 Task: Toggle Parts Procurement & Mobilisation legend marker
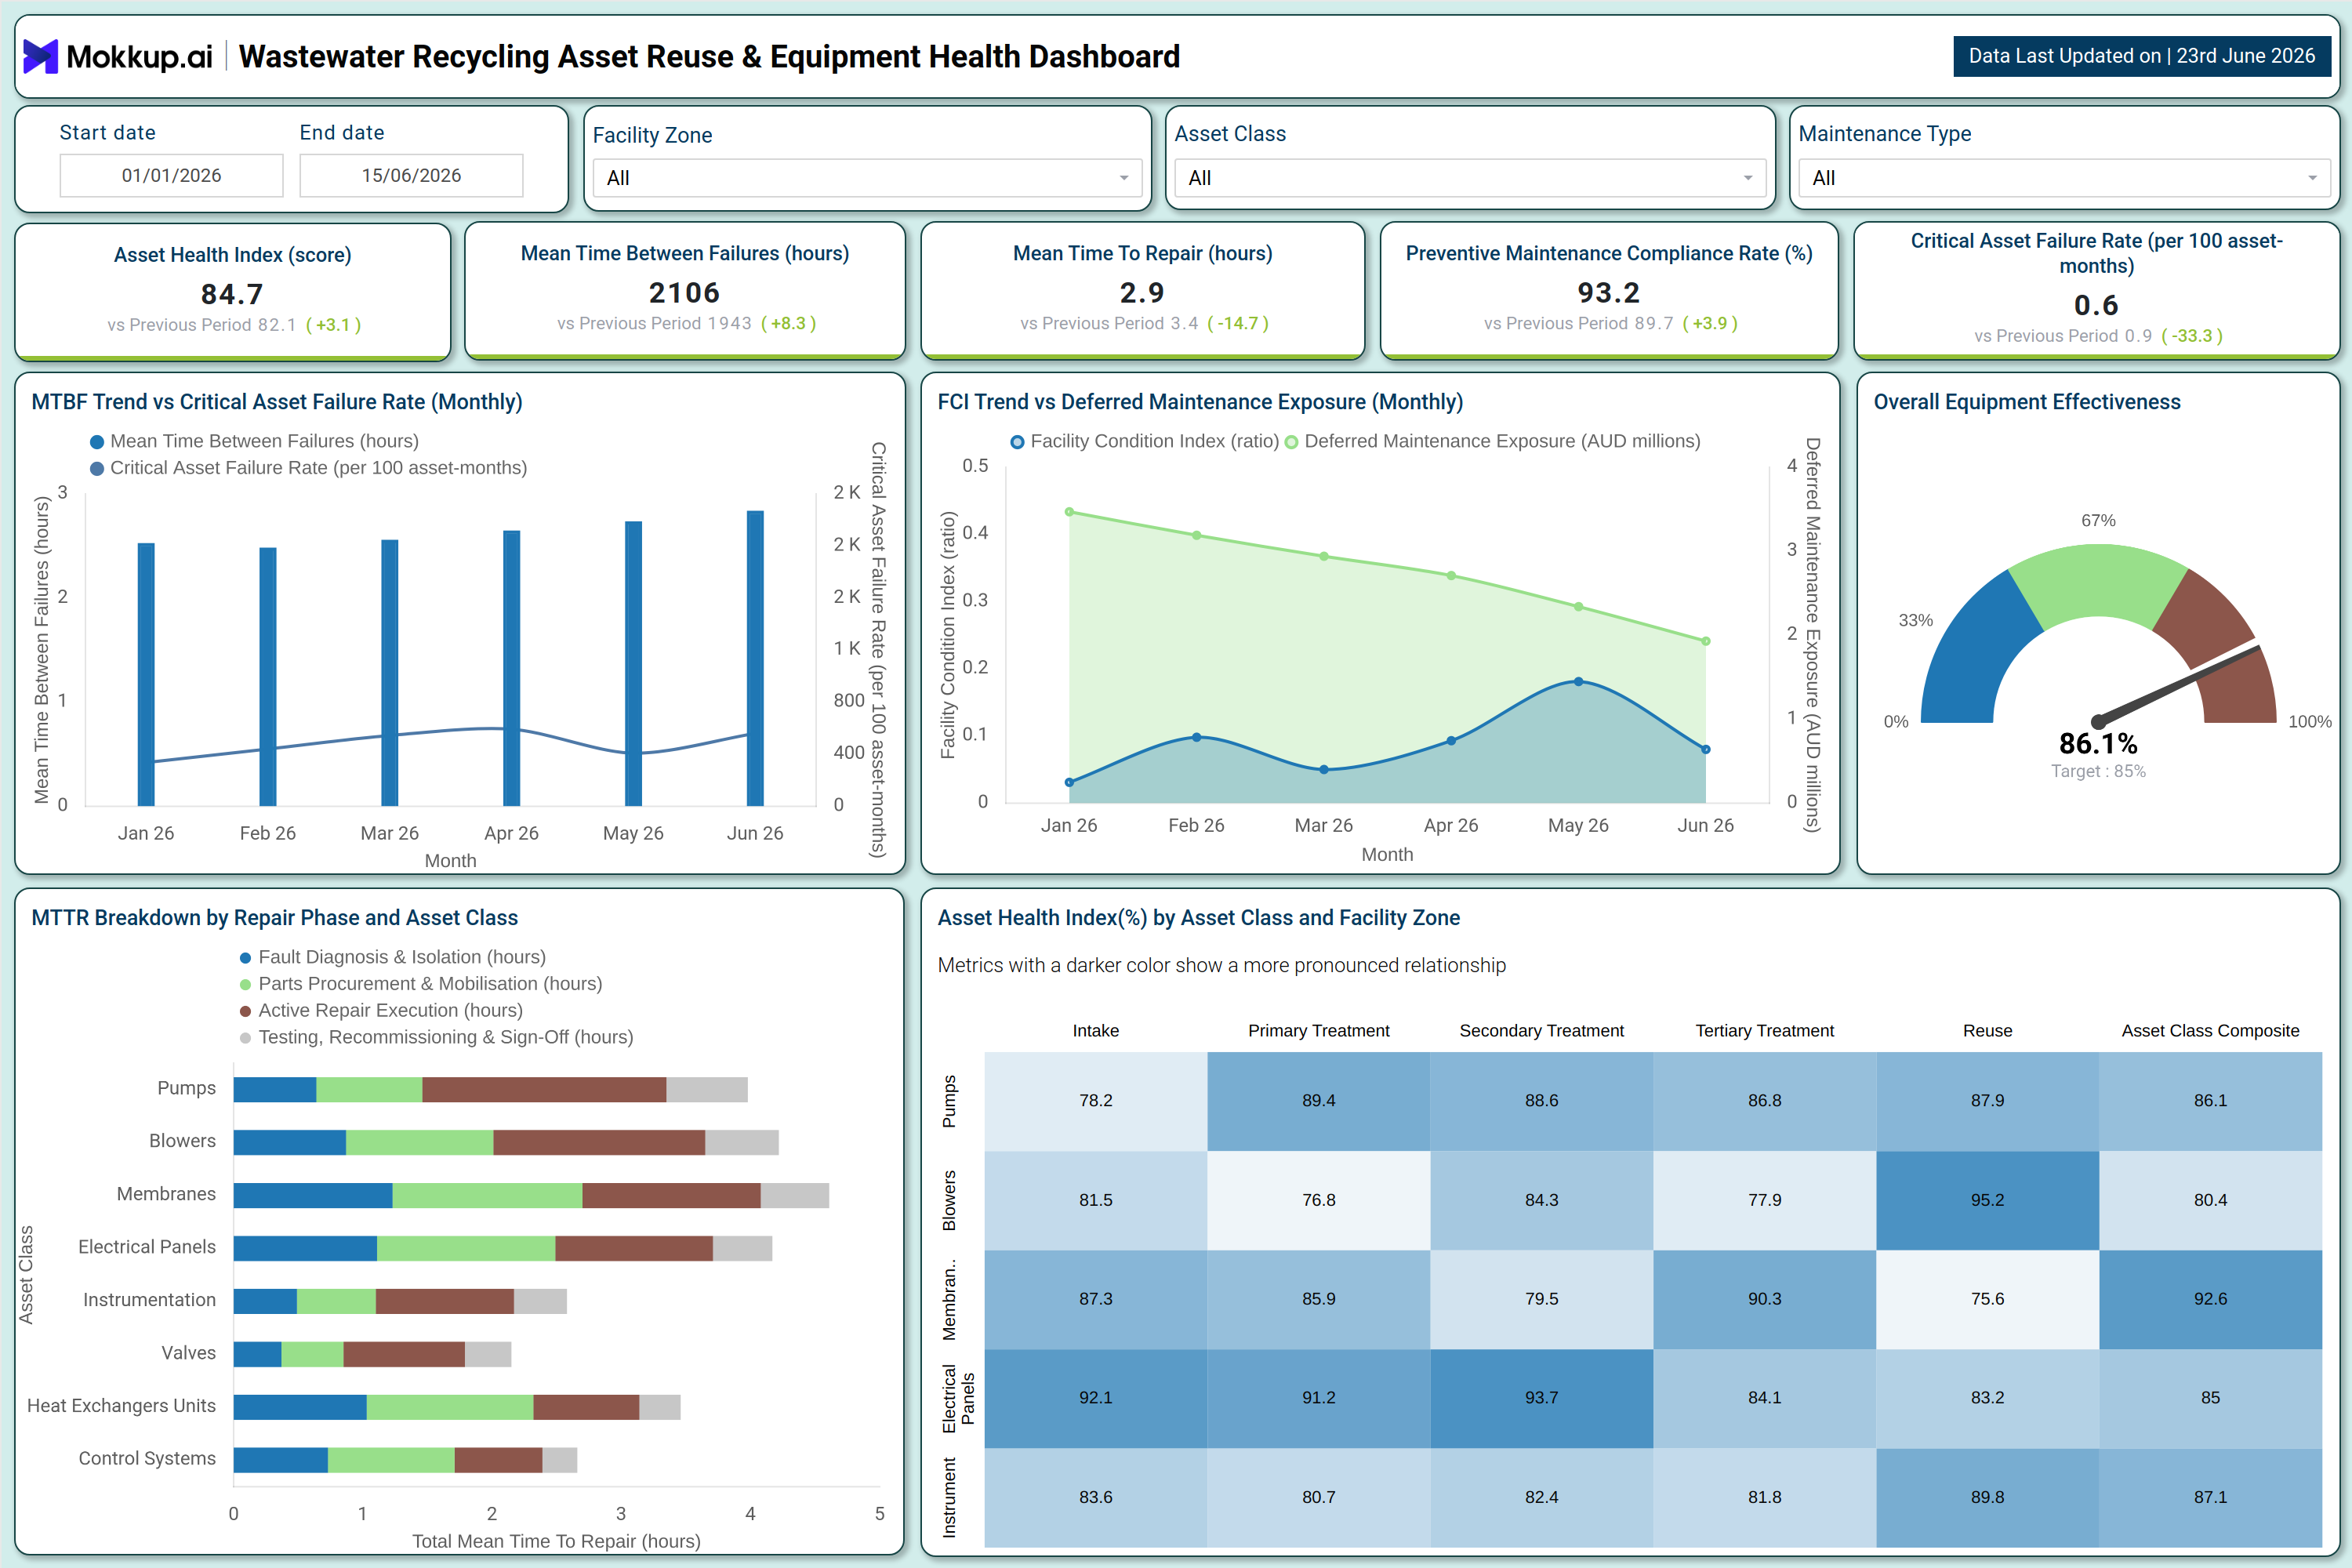[245, 985]
